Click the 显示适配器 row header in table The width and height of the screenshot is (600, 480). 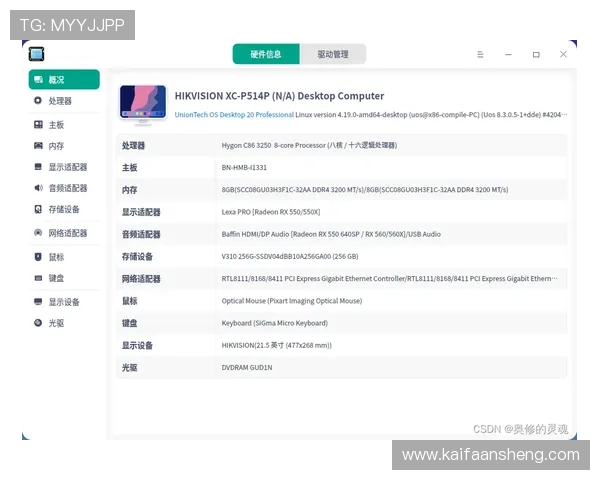(141, 212)
